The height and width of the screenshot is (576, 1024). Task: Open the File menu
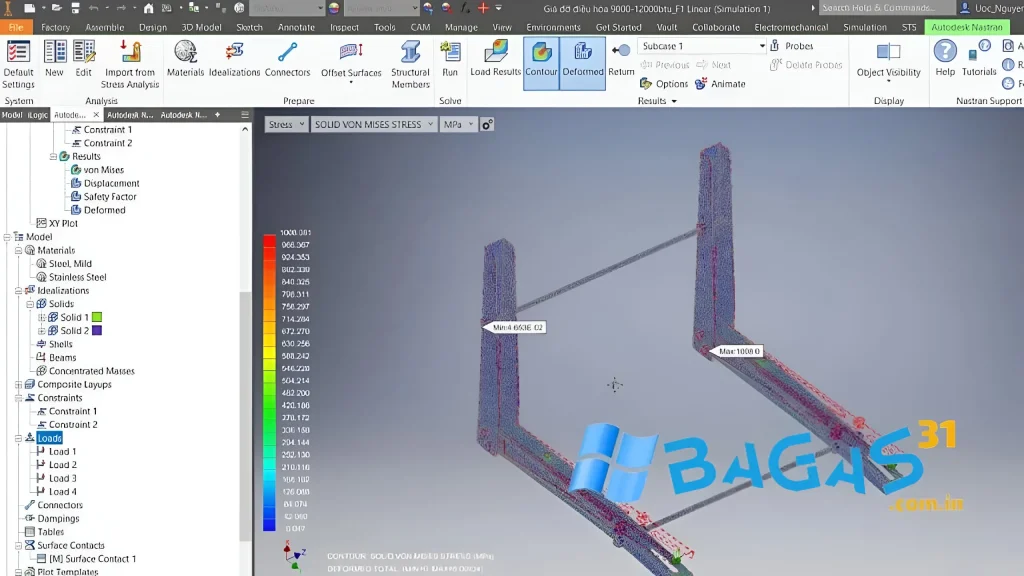[x=16, y=27]
